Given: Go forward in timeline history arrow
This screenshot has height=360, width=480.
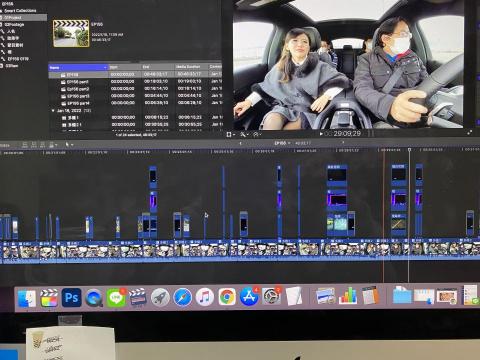Looking at the screenshot, I should (343, 143).
